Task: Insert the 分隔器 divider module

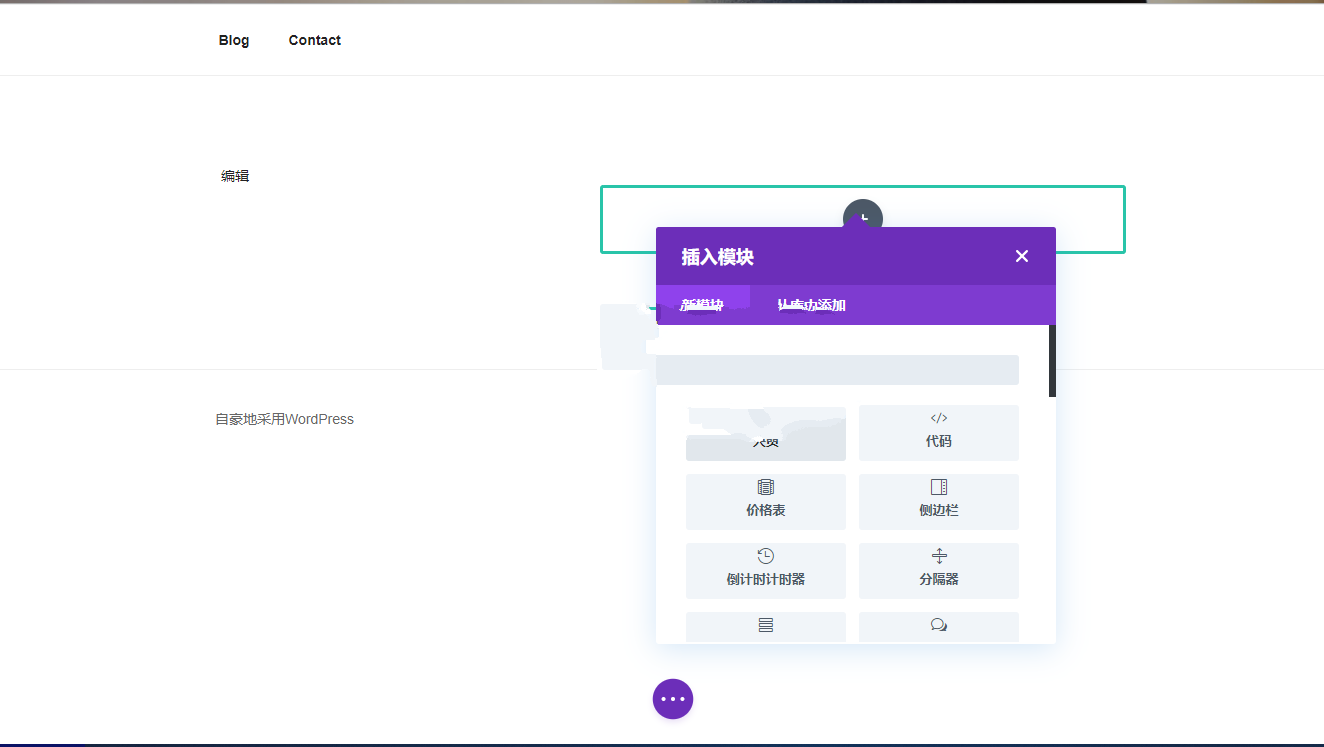Action: point(938,570)
